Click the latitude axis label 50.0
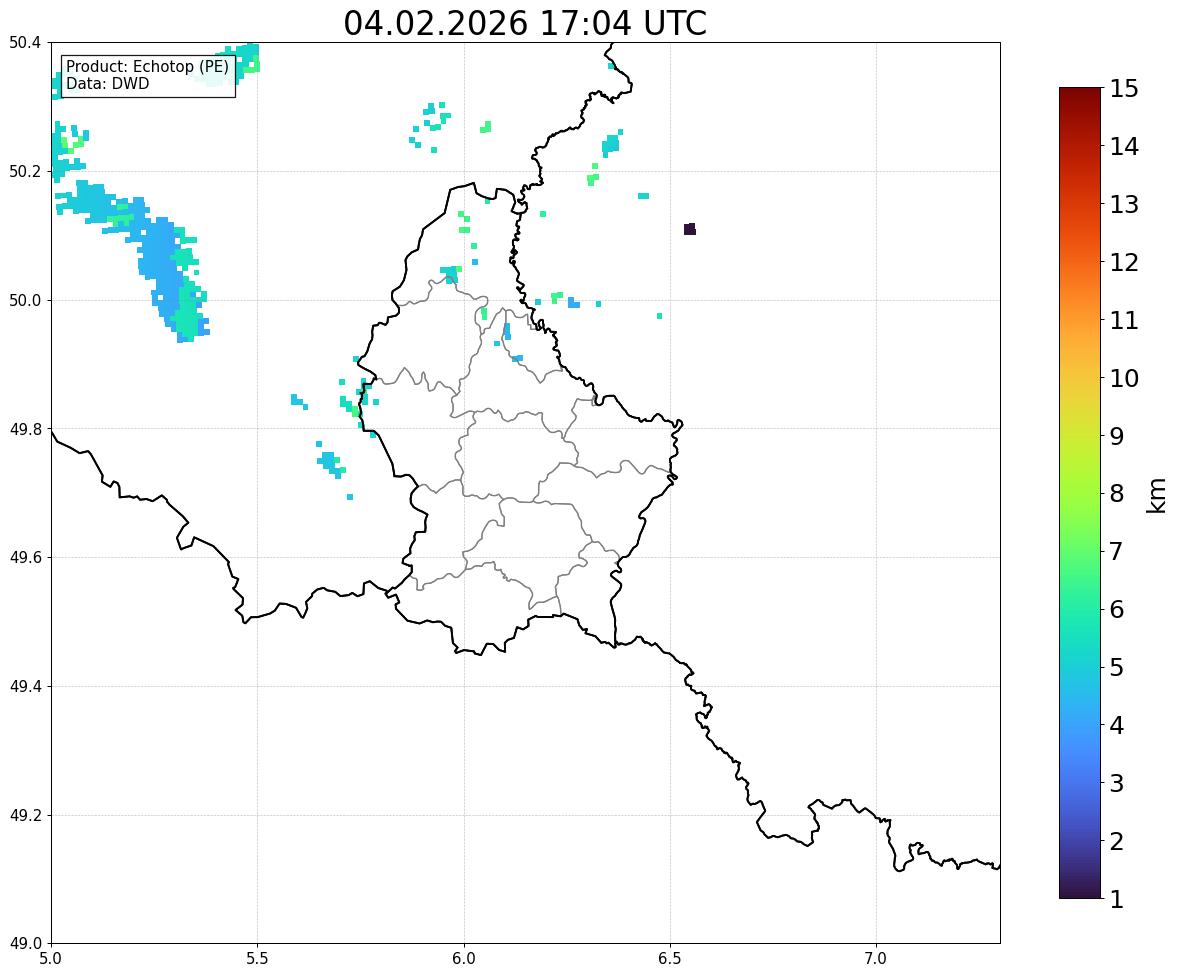The image size is (1178, 976). pos(26,301)
